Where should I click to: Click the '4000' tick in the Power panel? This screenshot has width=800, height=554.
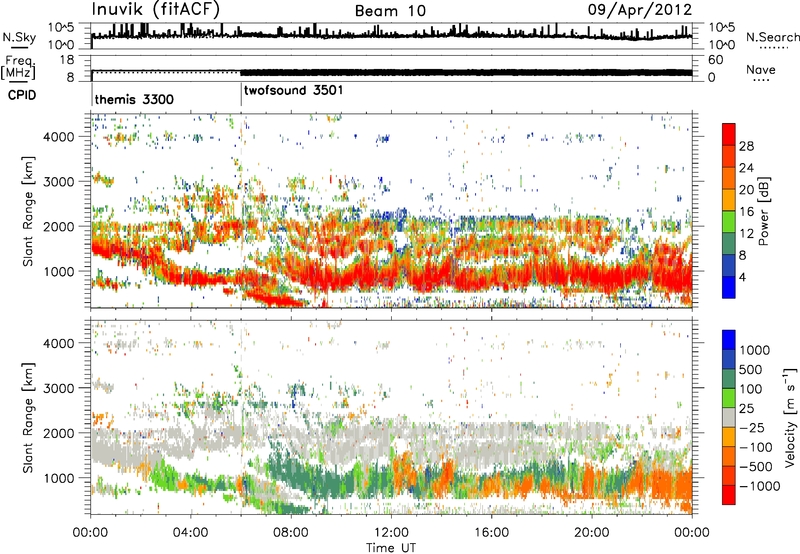[59, 137]
